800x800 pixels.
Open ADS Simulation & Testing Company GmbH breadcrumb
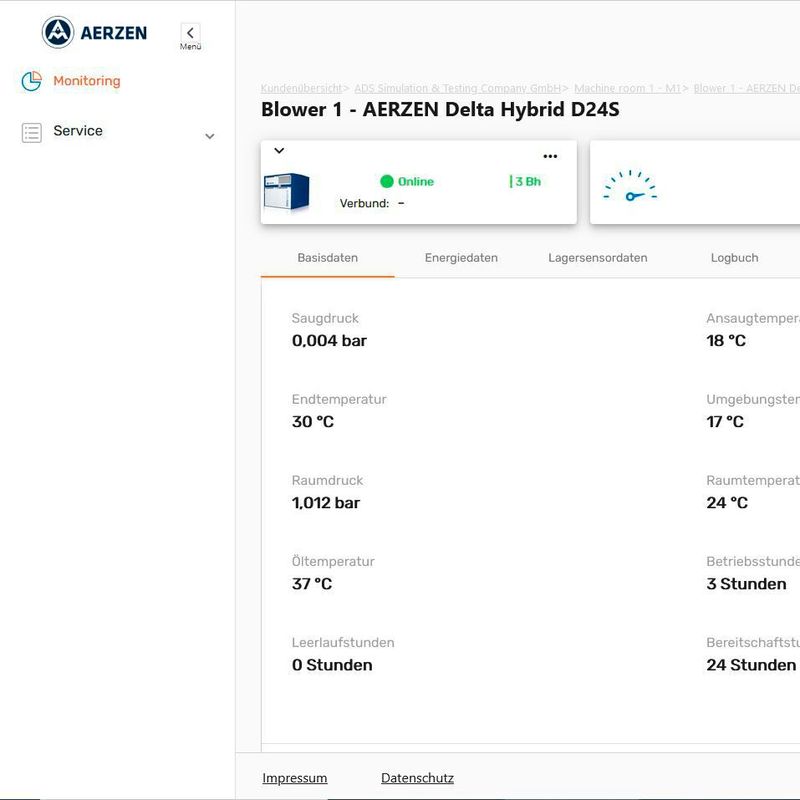458,88
